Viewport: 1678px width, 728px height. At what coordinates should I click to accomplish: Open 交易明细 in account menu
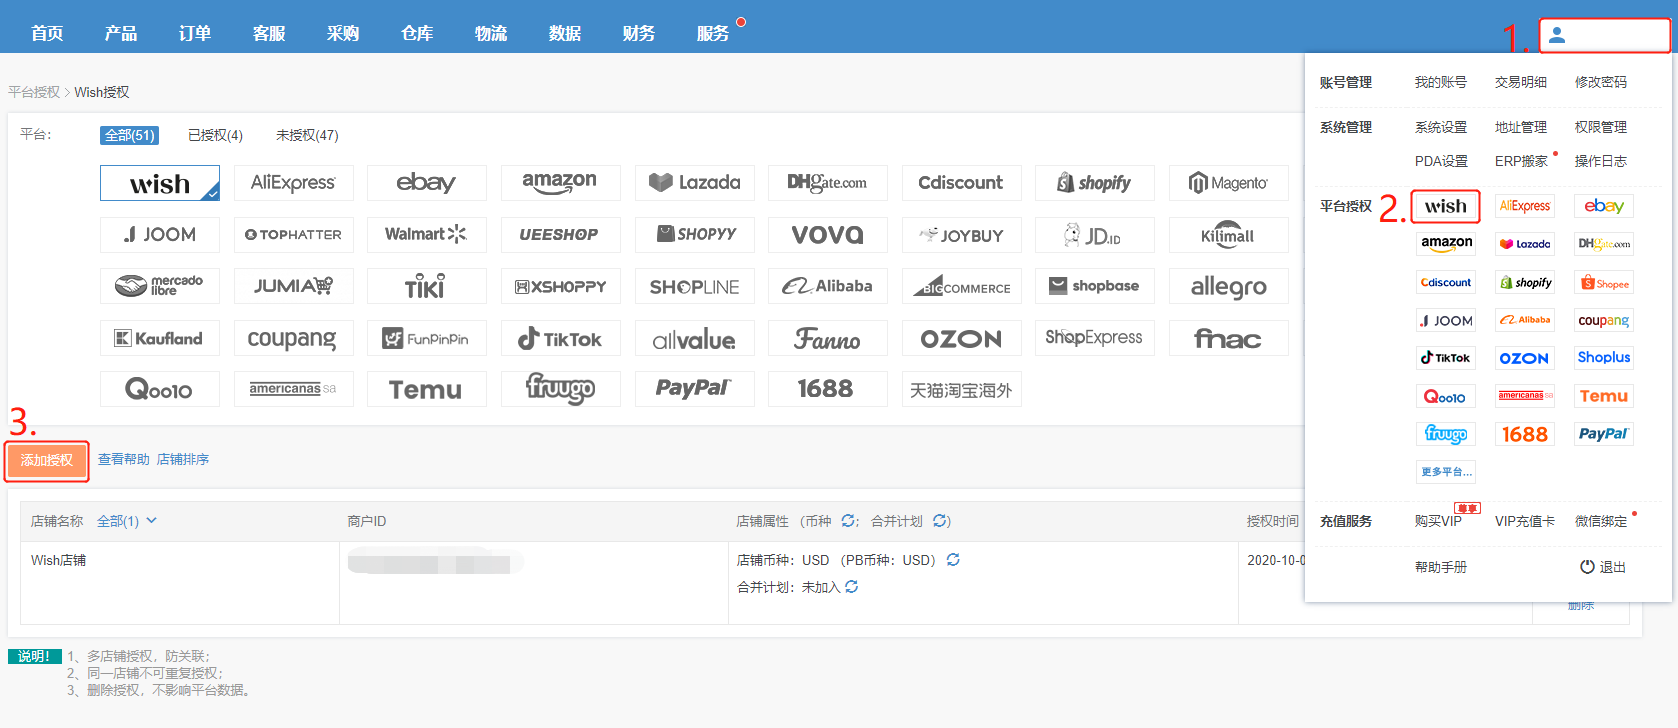[1521, 82]
